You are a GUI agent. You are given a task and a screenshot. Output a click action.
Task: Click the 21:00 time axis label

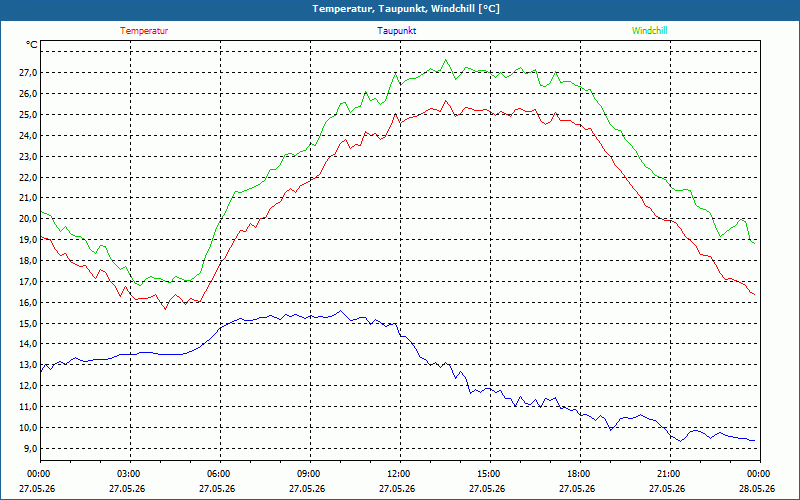click(x=669, y=474)
